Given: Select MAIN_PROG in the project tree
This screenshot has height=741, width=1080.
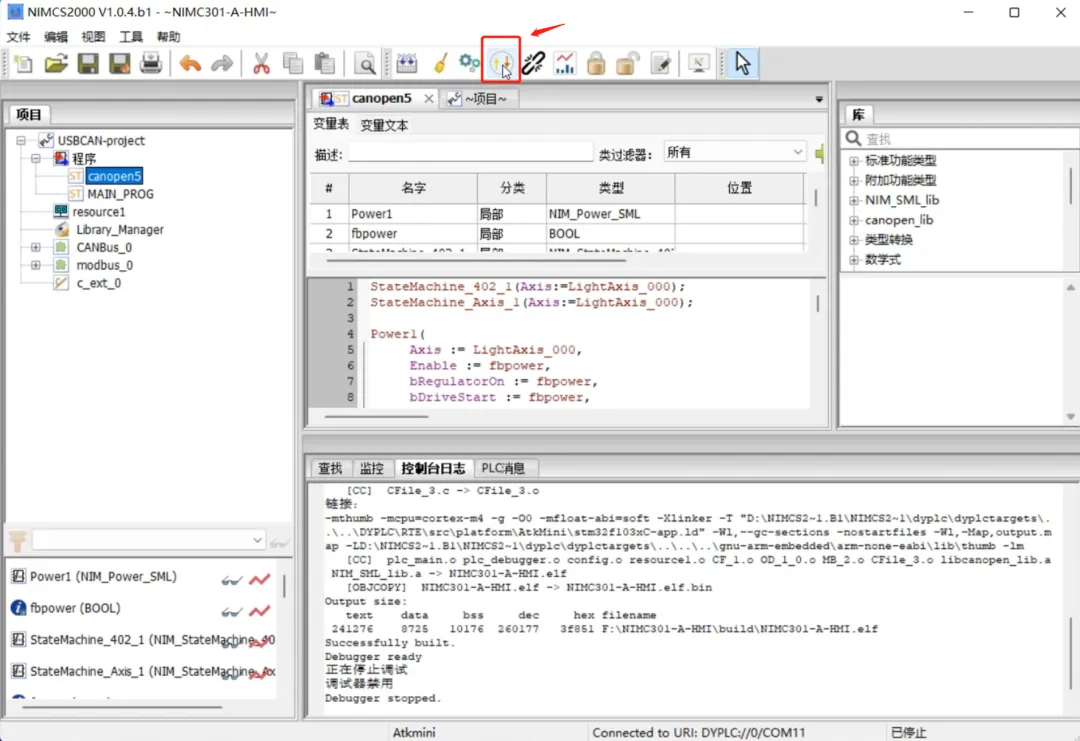Looking at the screenshot, I should point(120,194).
